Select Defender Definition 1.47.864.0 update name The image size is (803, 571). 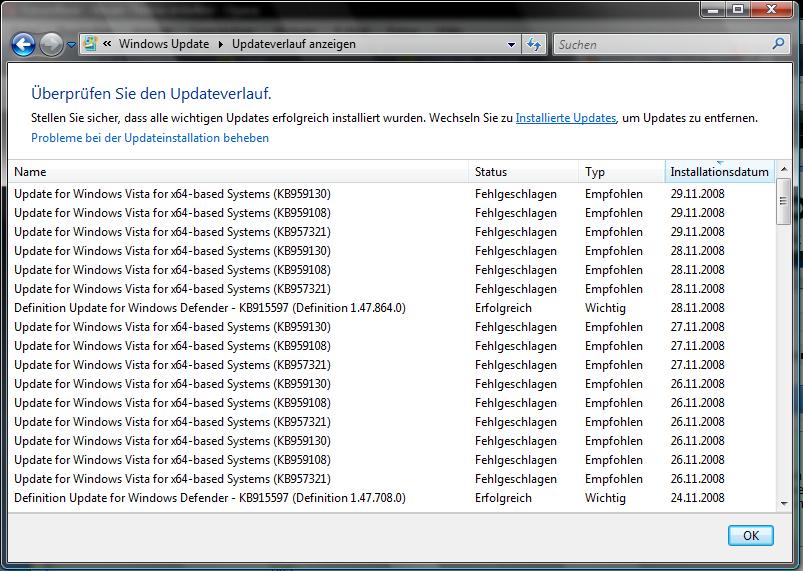click(x=210, y=308)
